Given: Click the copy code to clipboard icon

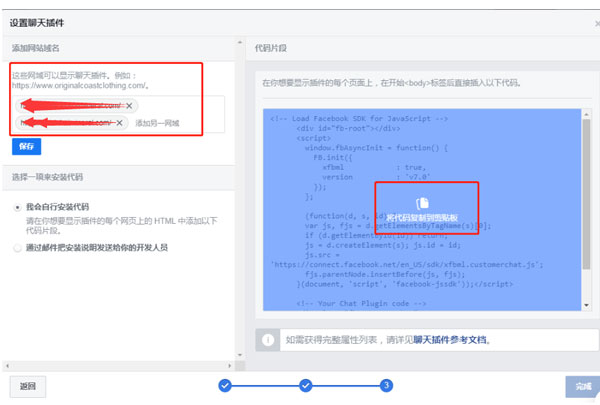Looking at the screenshot, I should point(421,203).
